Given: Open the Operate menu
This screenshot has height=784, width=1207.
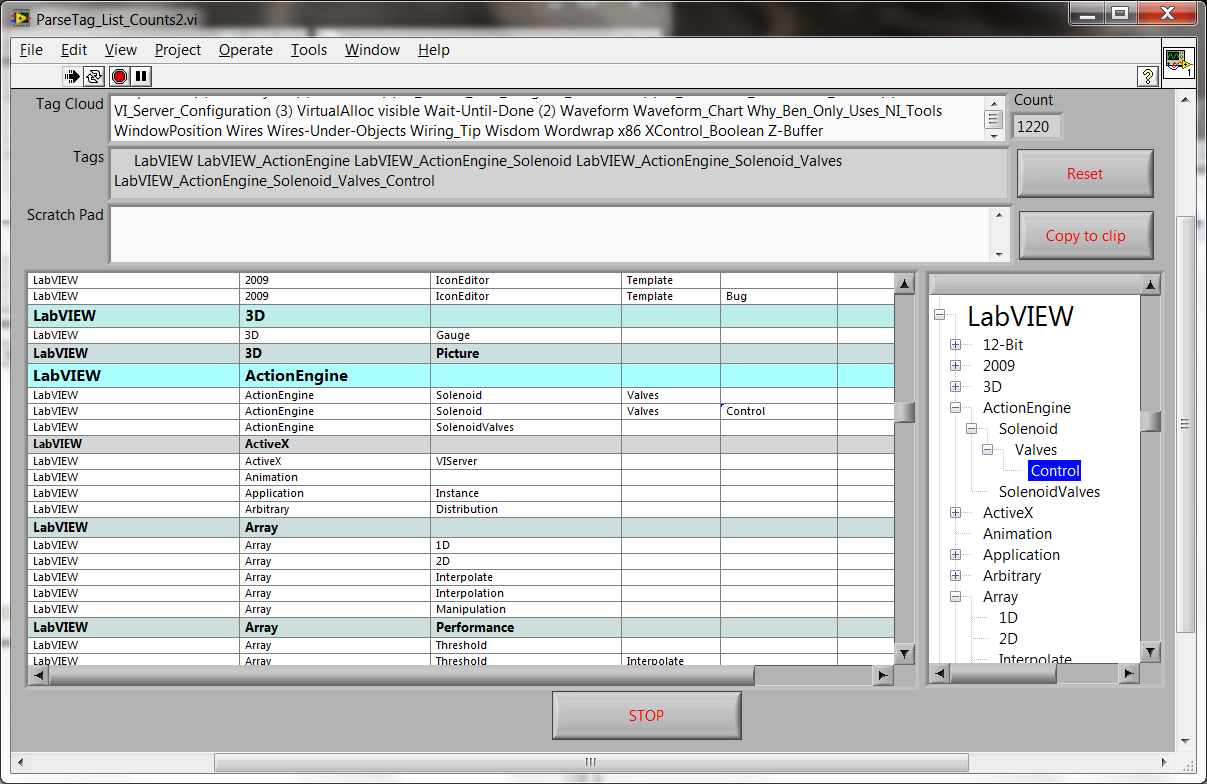Looking at the screenshot, I should coord(246,50).
